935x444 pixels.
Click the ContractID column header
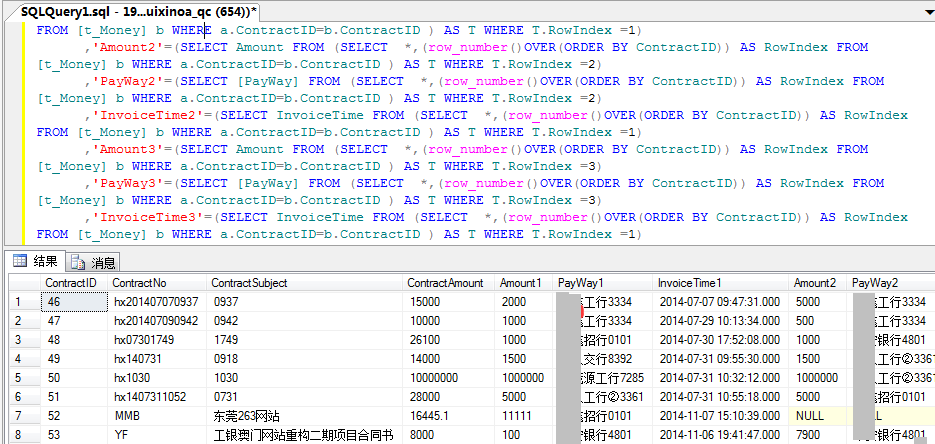[x=74, y=283]
